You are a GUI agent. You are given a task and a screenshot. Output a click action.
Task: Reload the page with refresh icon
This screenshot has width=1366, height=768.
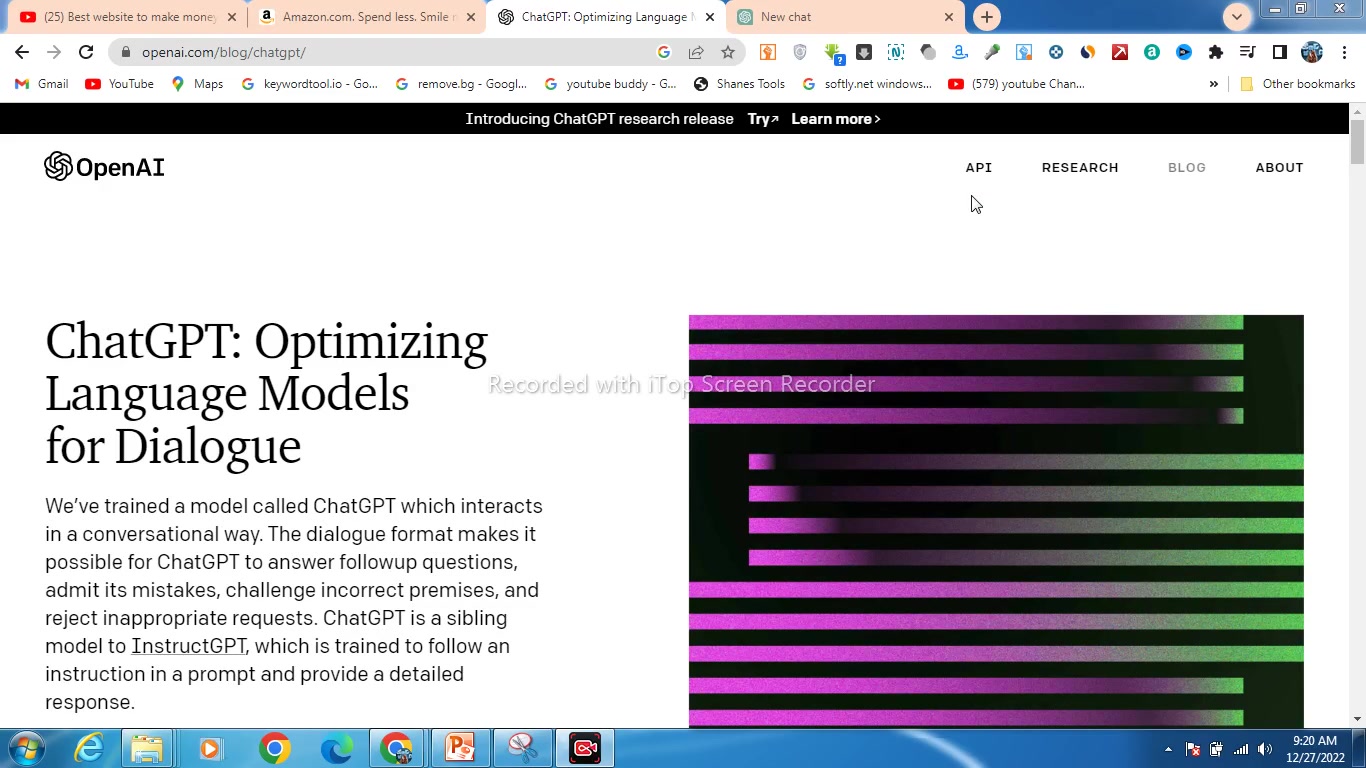pos(86,52)
